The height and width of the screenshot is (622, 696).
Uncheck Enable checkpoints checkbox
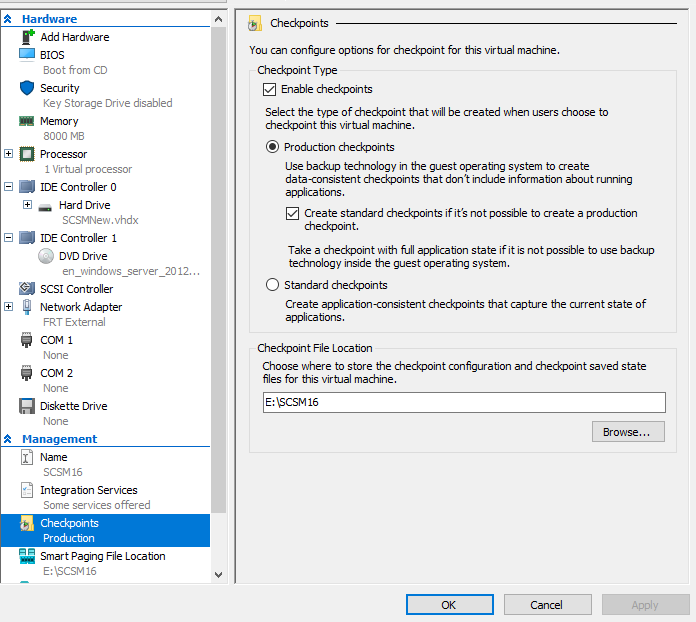(x=269, y=89)
